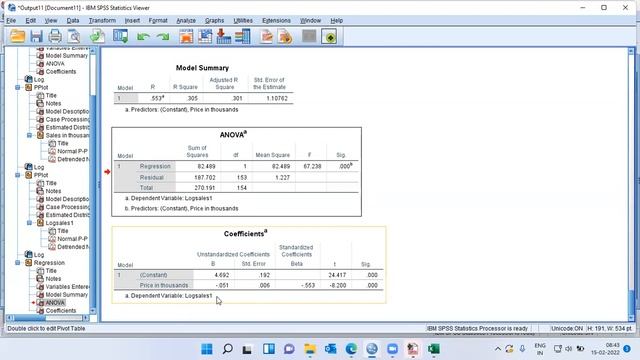640x360 pixels.
Task: Open Microsoft Edge from the taskbar
Action: pos(351,349)
